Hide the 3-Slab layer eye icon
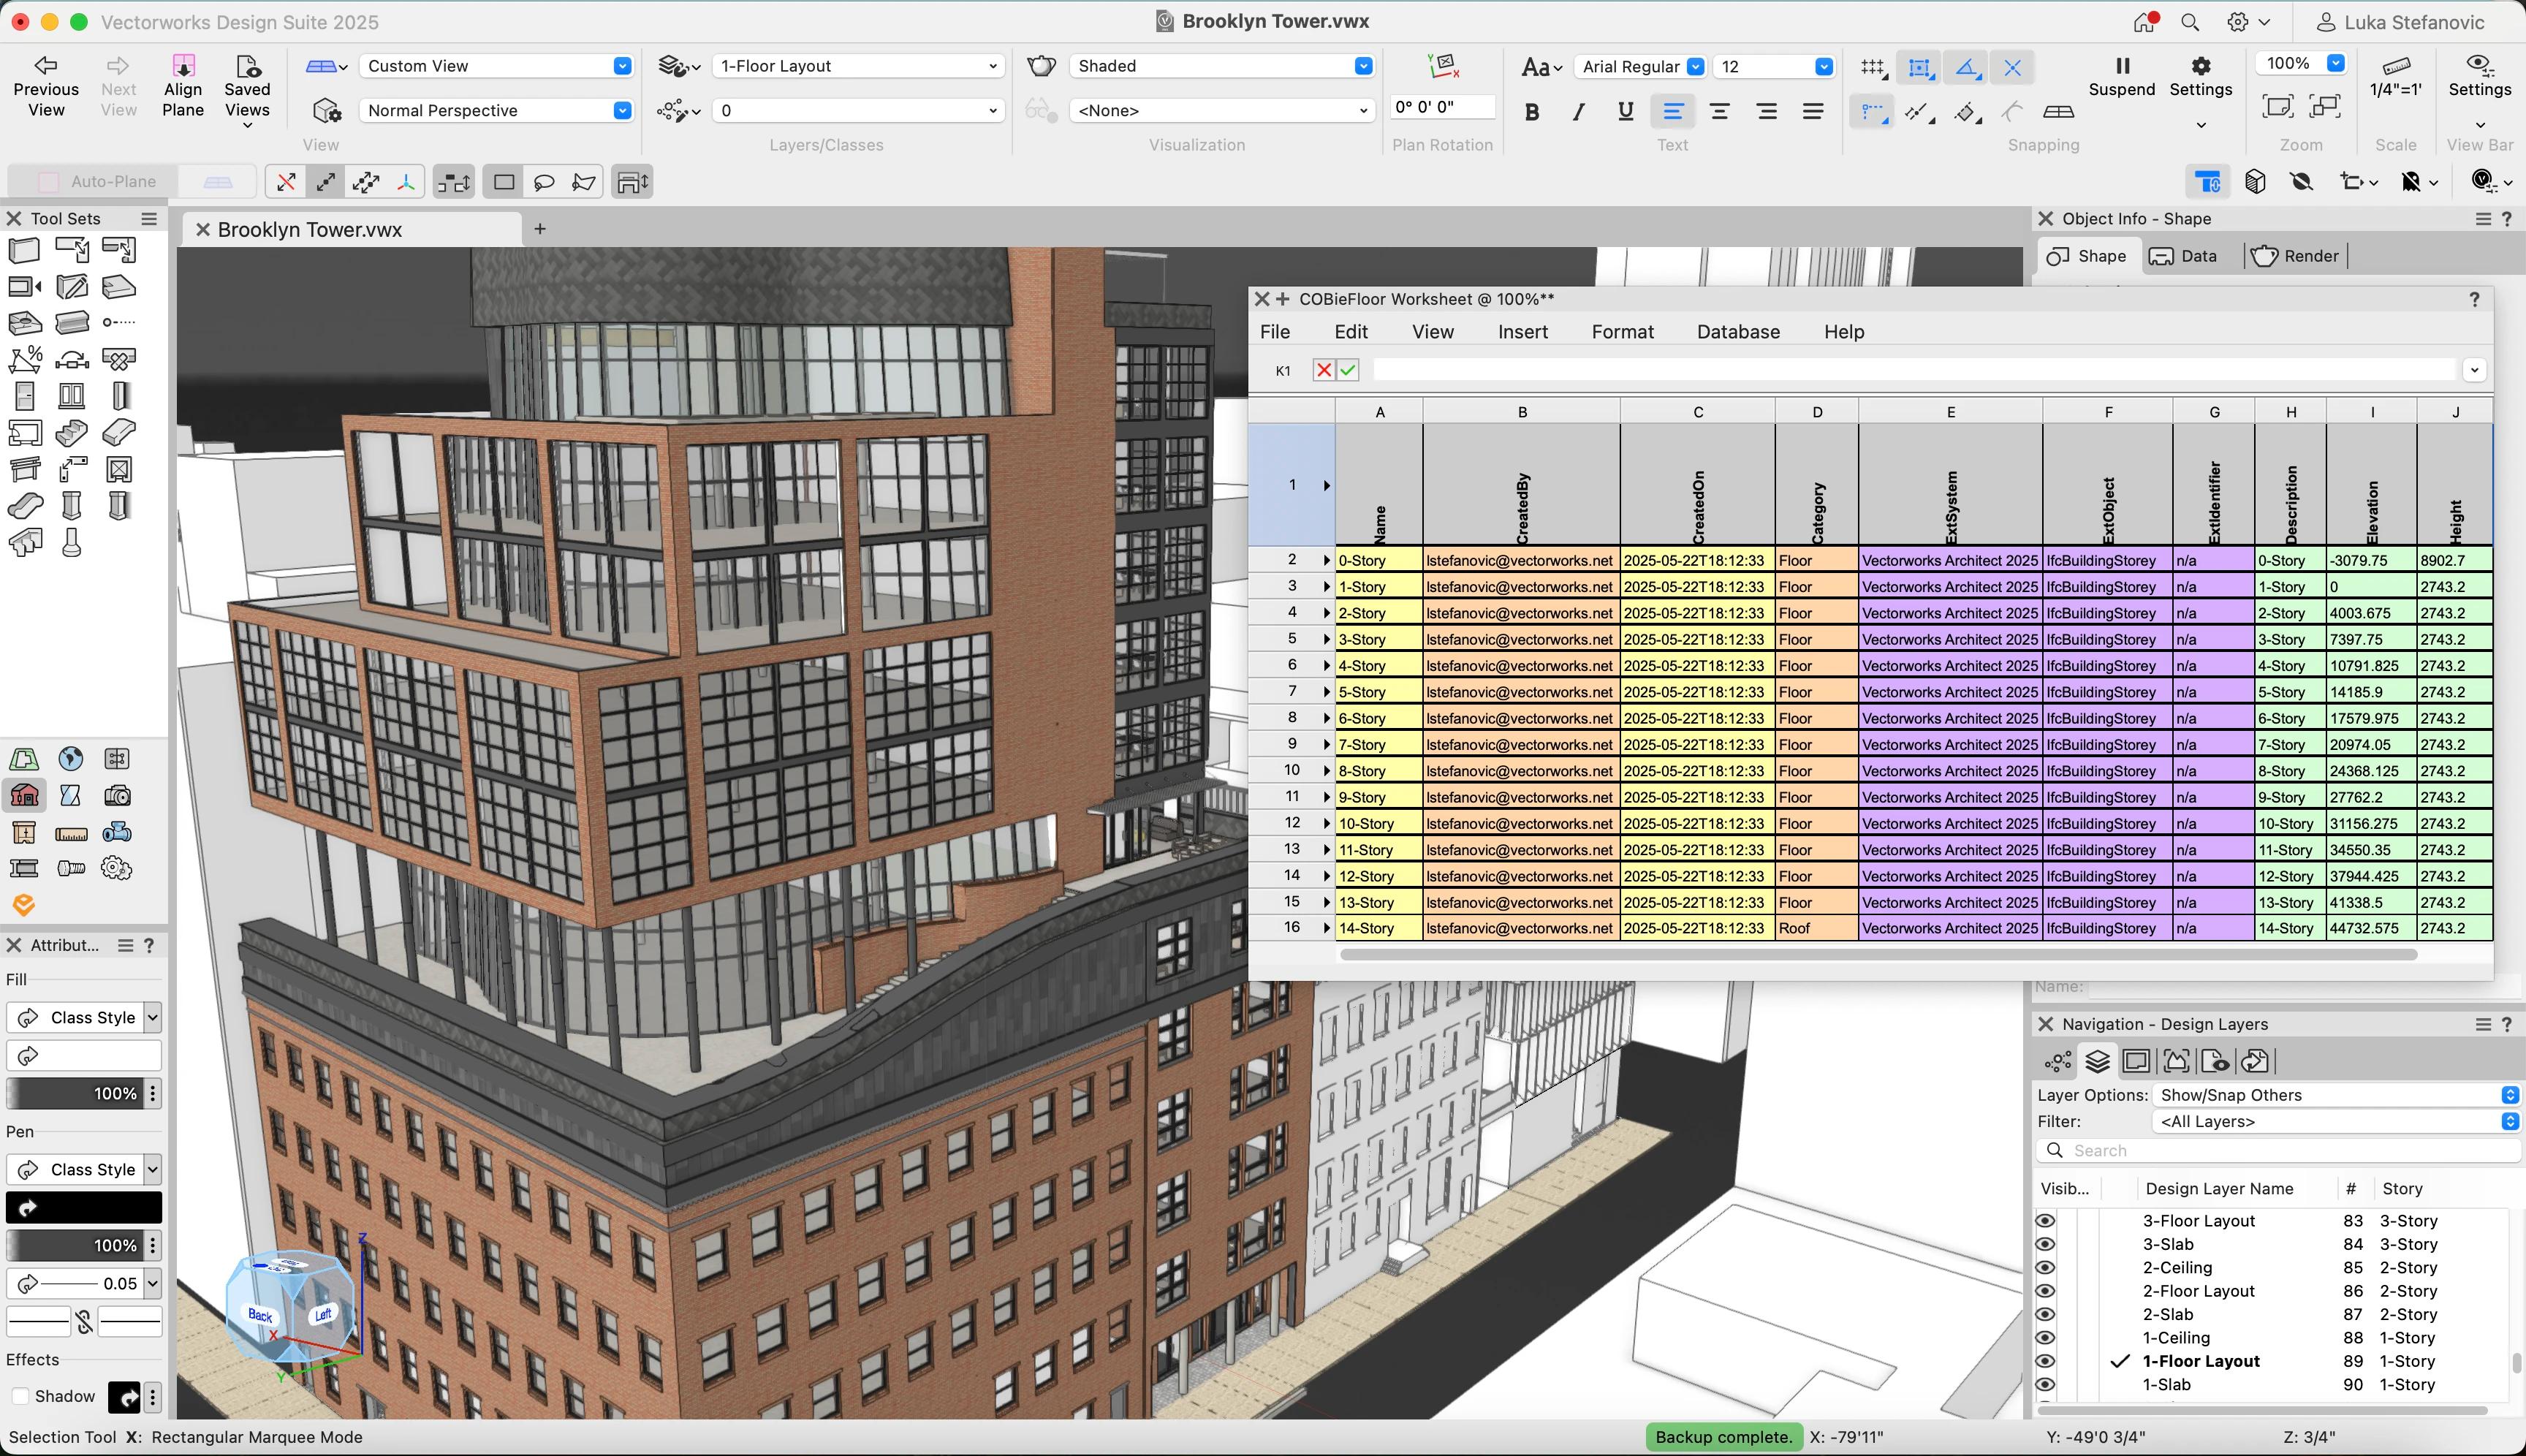This screenshot has width=2526, height=1456. coord(2045,1244)
